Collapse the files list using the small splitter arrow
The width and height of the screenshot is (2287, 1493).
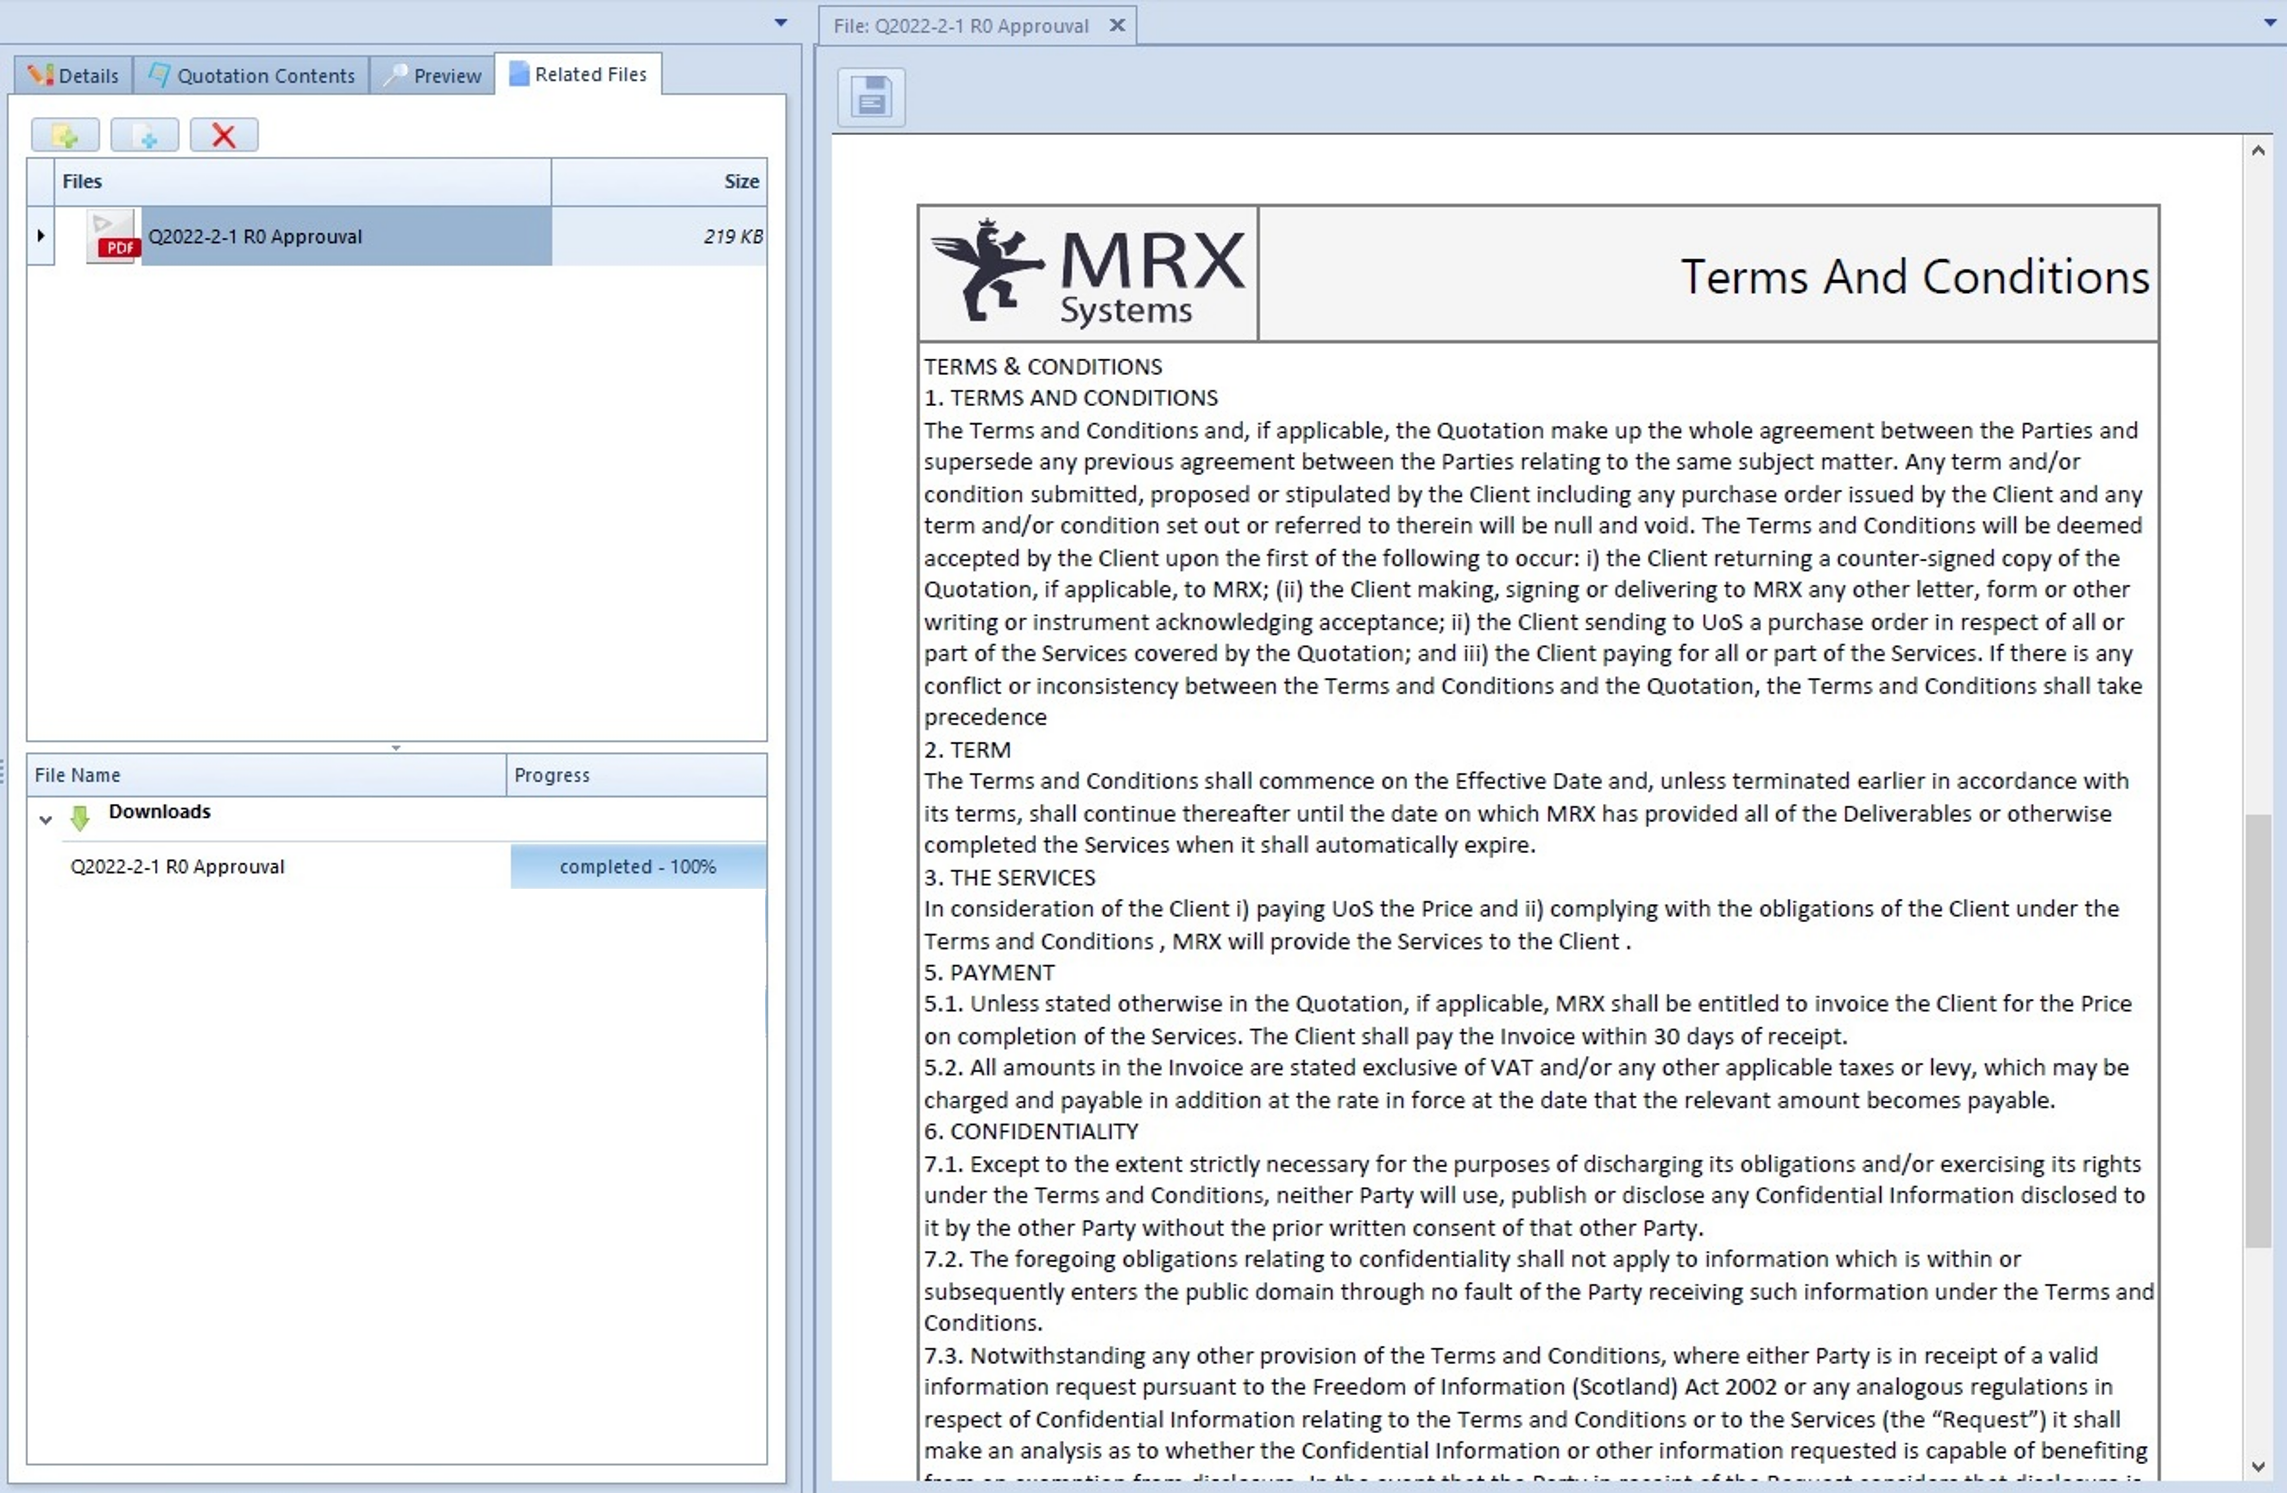(396, 747)
